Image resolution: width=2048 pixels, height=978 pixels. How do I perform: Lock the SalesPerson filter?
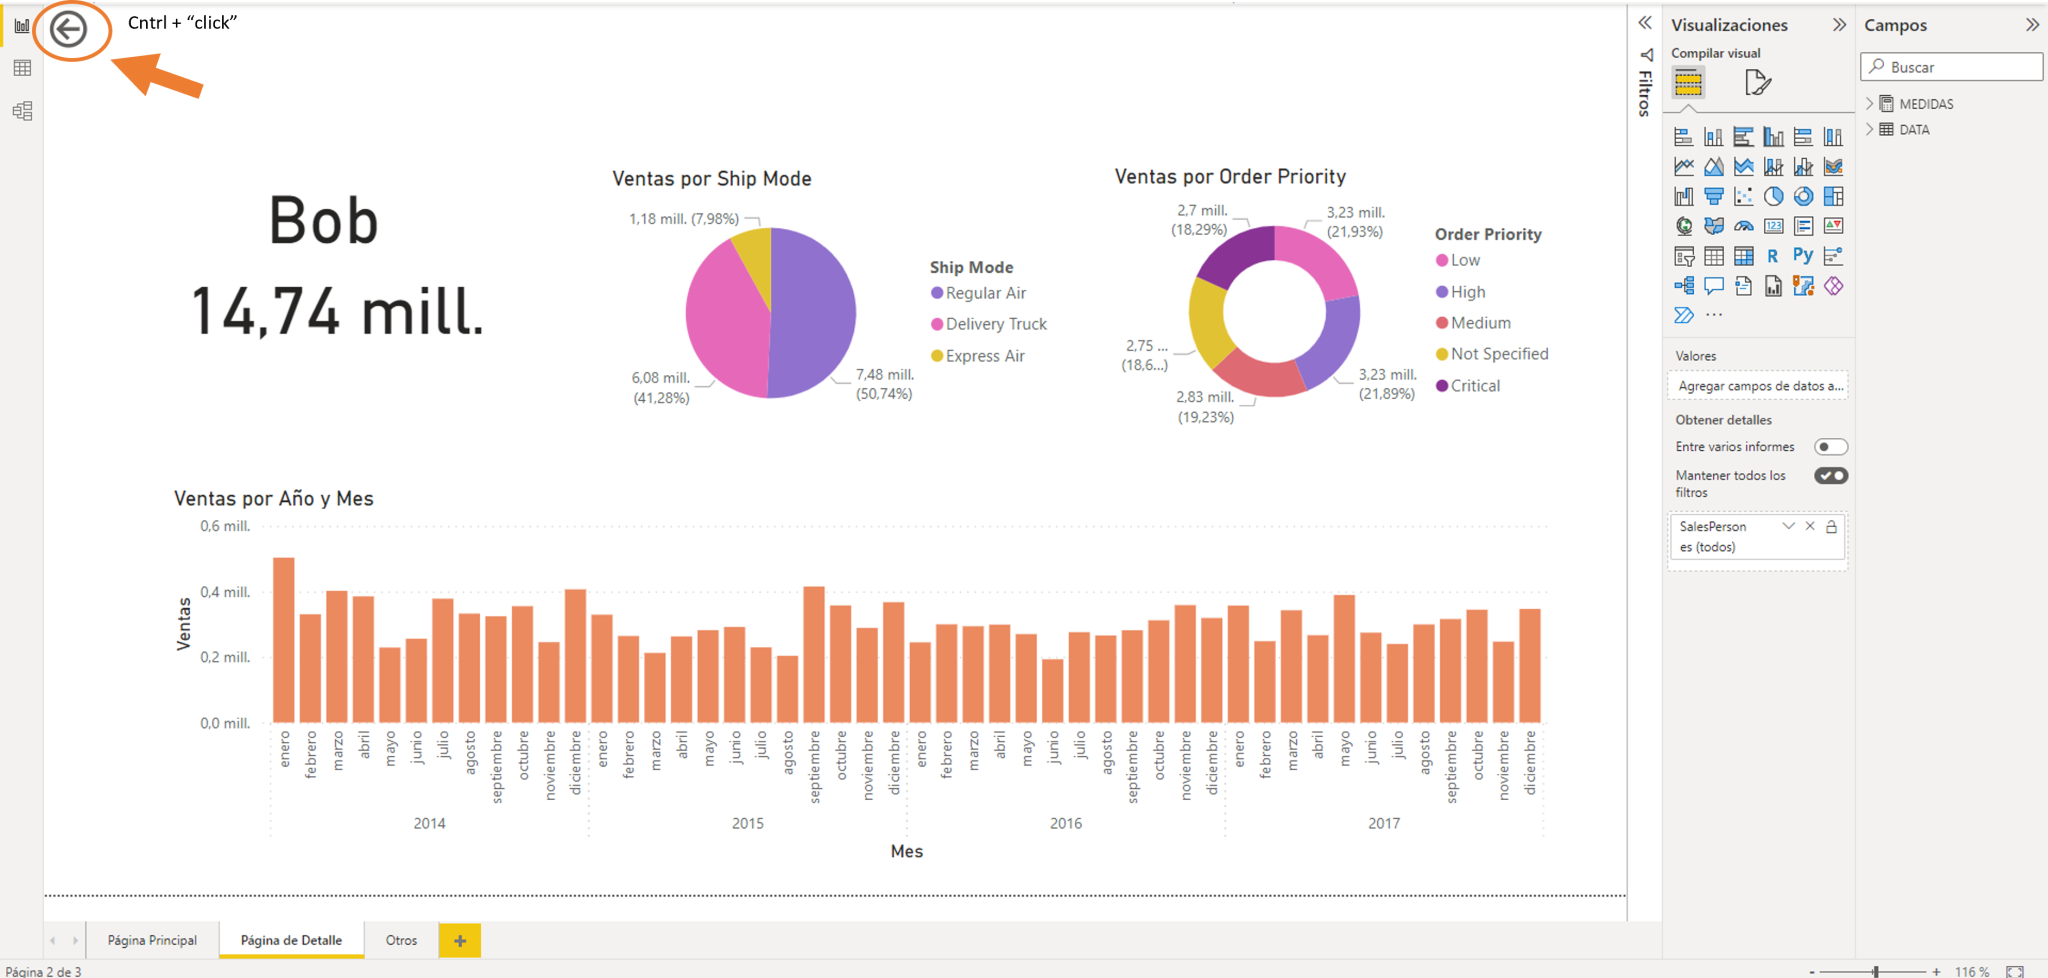click(1831, 526)
